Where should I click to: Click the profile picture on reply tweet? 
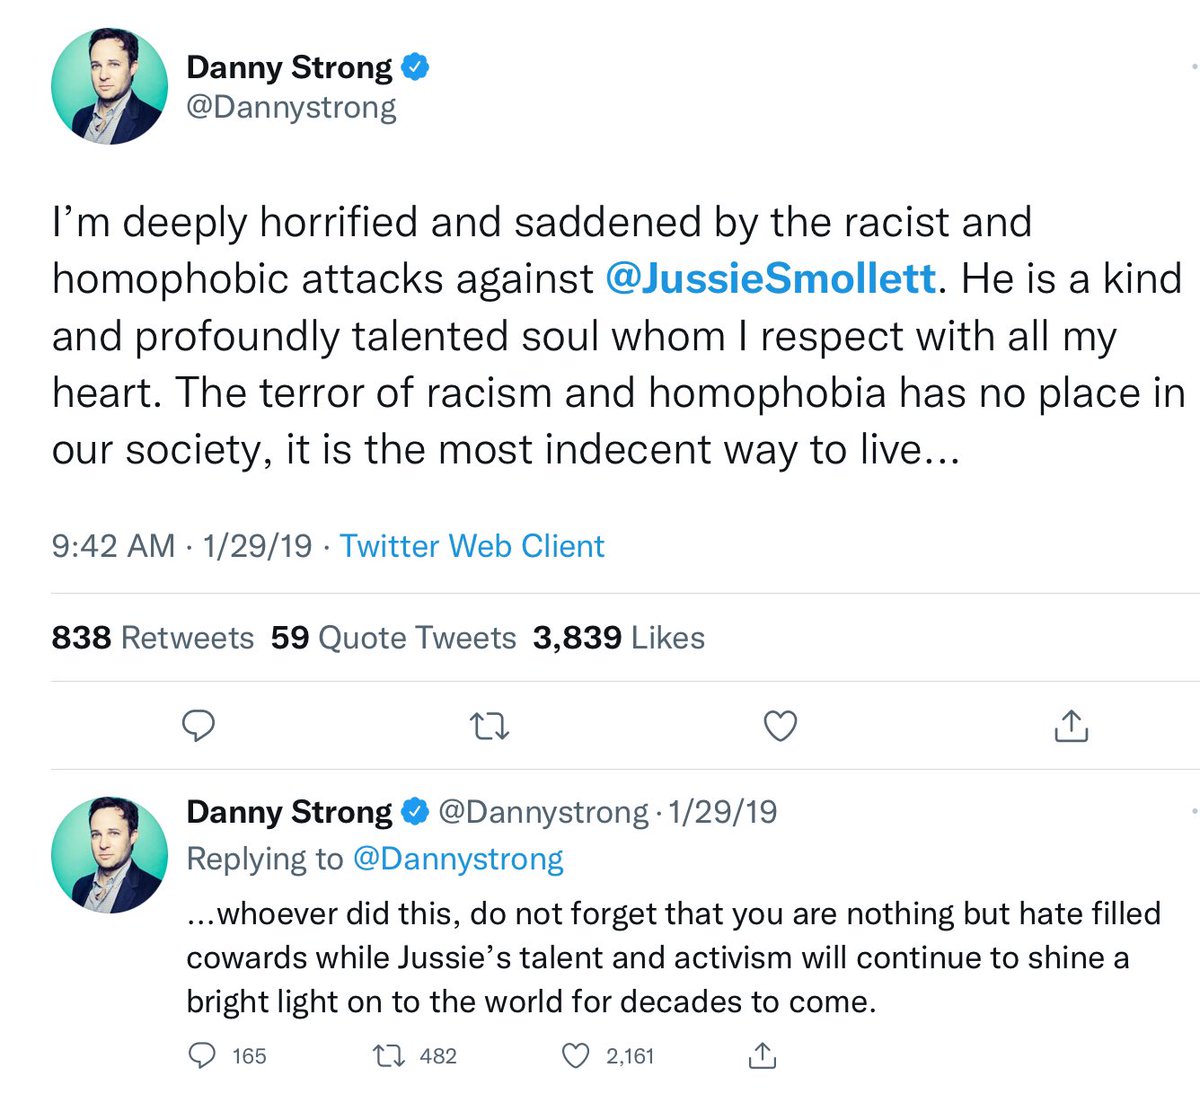click(x=110, y=855)
